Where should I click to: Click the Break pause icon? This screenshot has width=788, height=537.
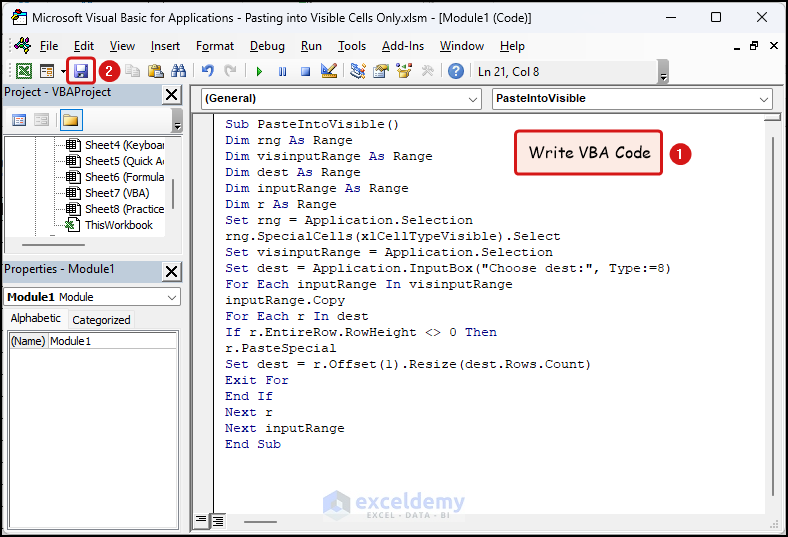pos(282,71)
